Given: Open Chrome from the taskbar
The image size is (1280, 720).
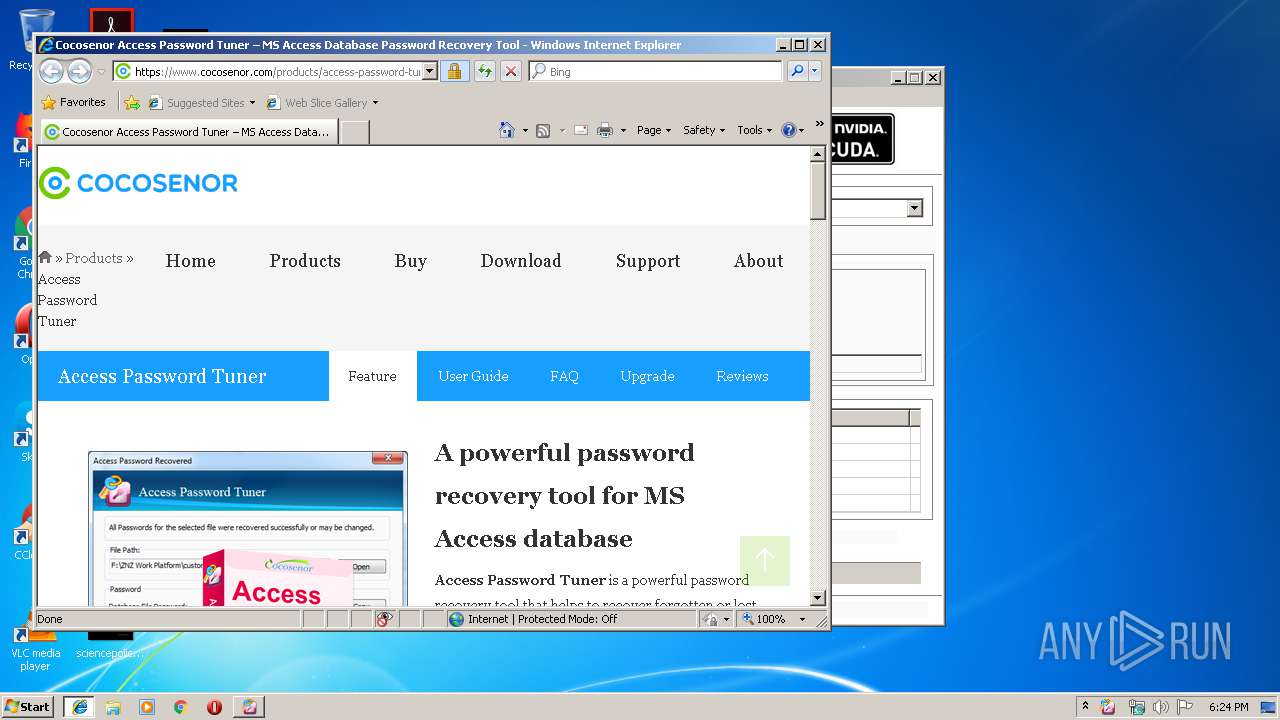Looking at the screenshot, I should pos(180,707).
